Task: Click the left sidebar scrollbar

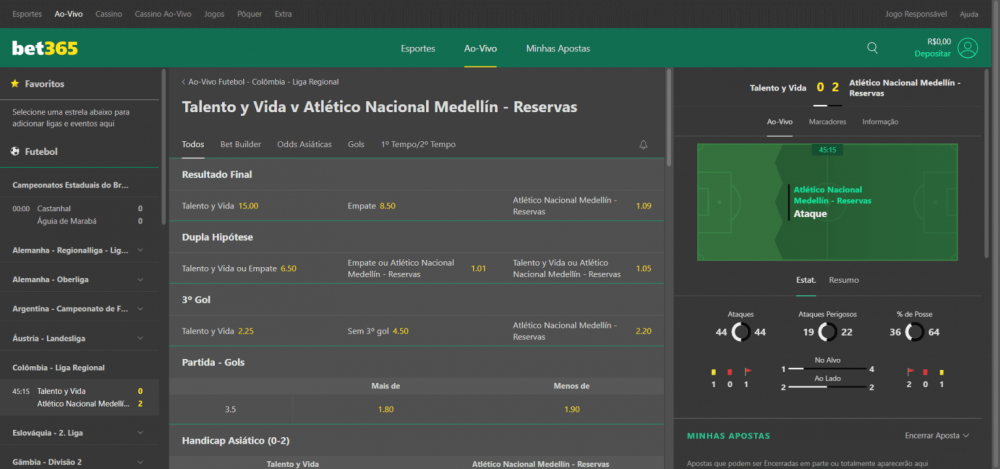Action: pyautogui.click(x=164, y=147)
